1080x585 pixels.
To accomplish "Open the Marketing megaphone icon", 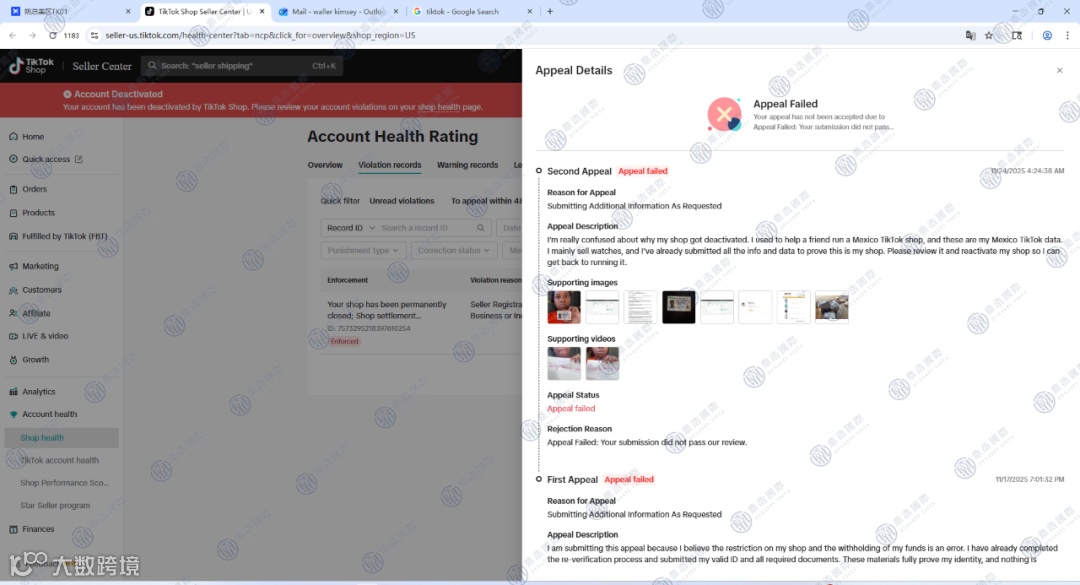I will [x=13, y=266].
